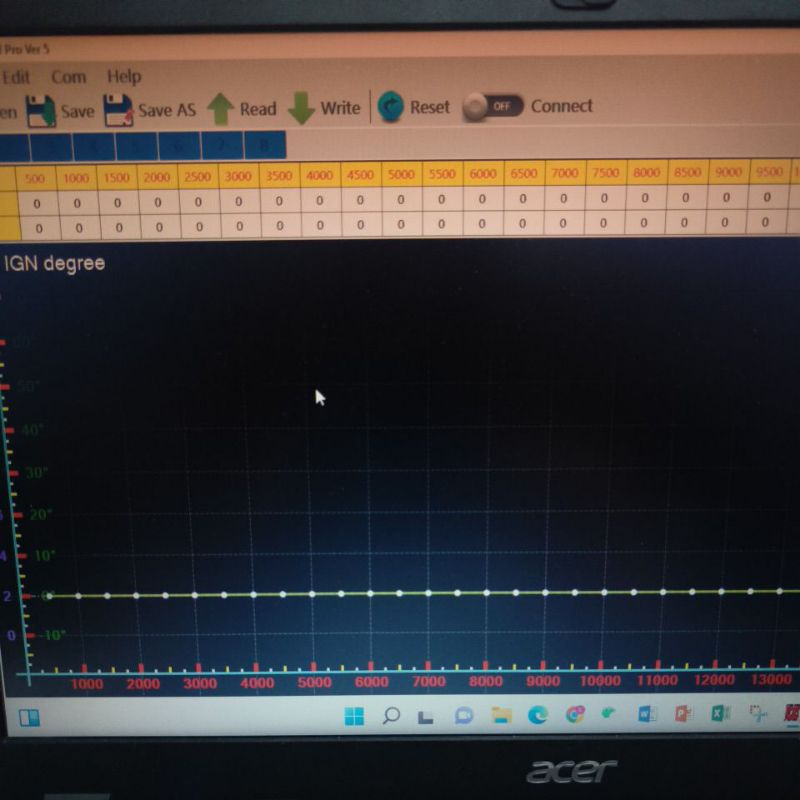800x800 pixels.
Task: Select the 8500 RPM column header
Action: click(688, 172)
